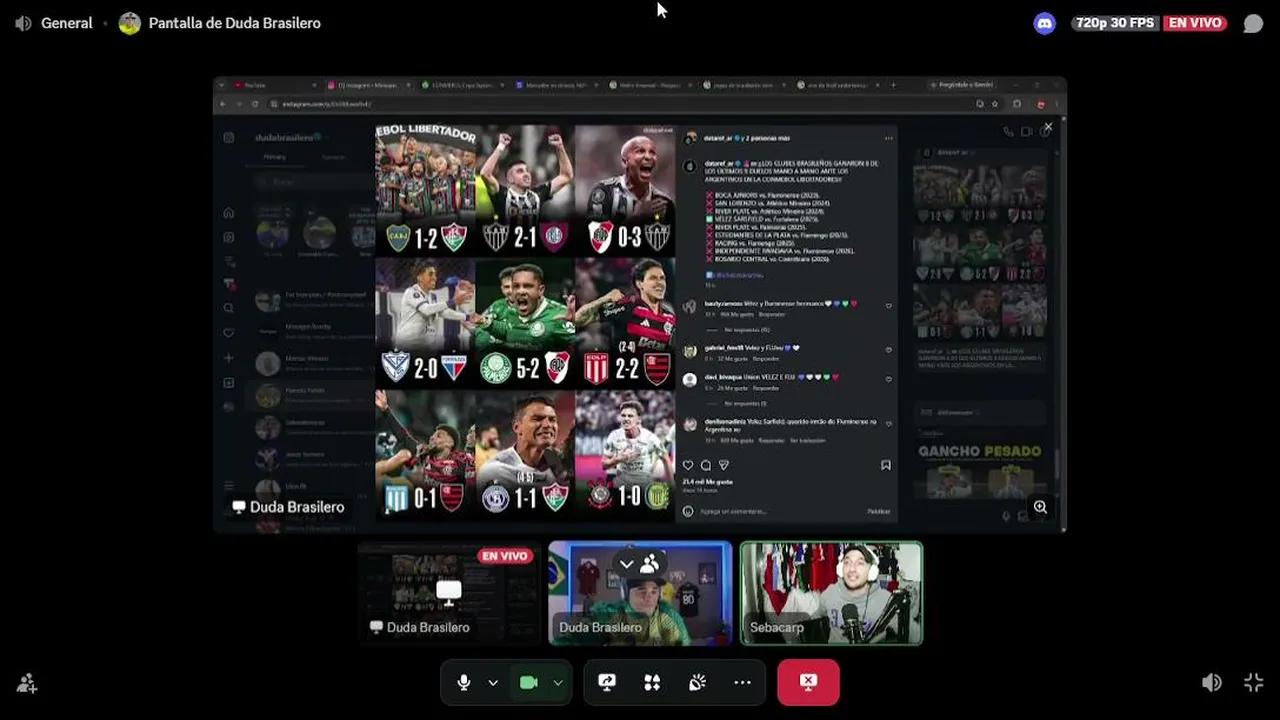
Task: Like the Instagram post with heart icon
Action: pos(687,465)
